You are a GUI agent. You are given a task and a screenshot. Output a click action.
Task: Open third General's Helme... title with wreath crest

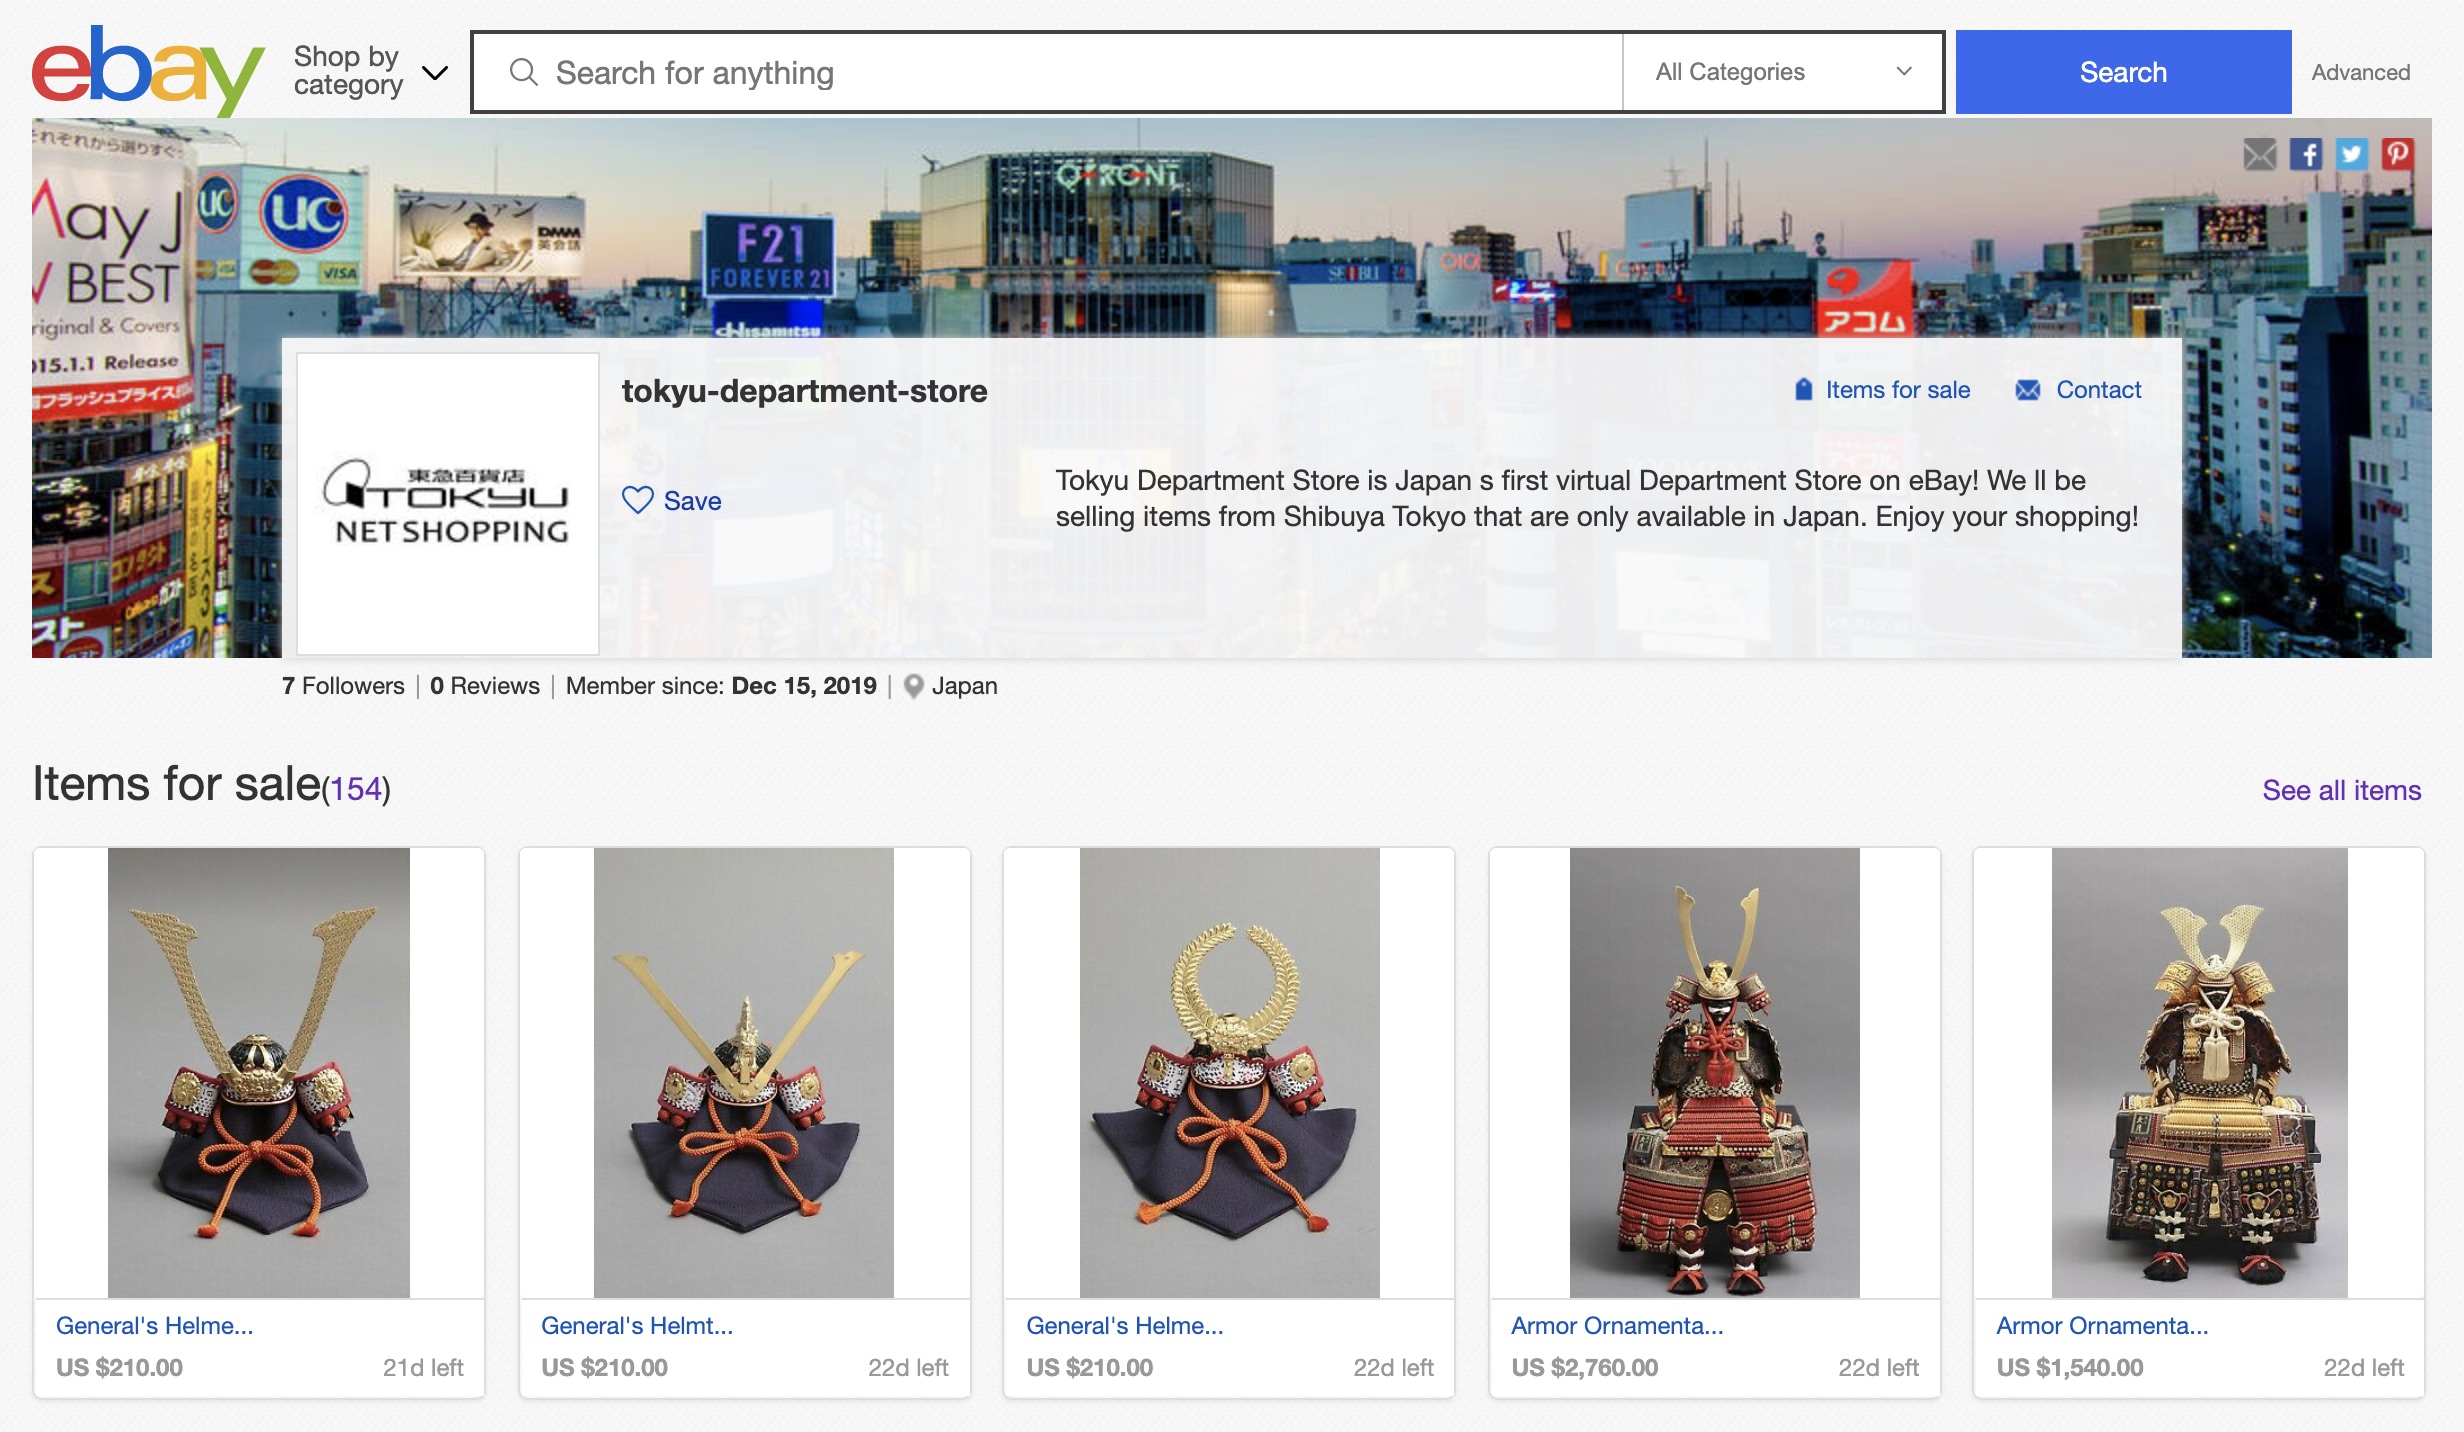pos(1125,1326)
